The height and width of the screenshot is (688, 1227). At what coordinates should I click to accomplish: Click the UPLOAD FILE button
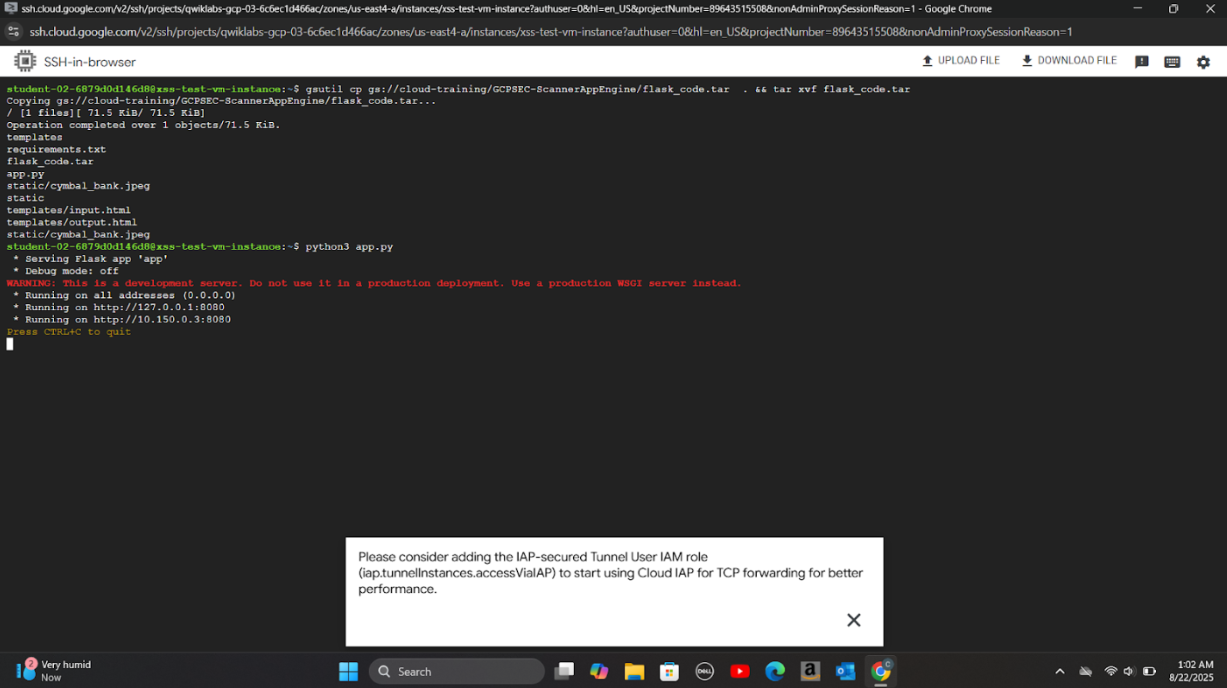click(x=960, y=61)
